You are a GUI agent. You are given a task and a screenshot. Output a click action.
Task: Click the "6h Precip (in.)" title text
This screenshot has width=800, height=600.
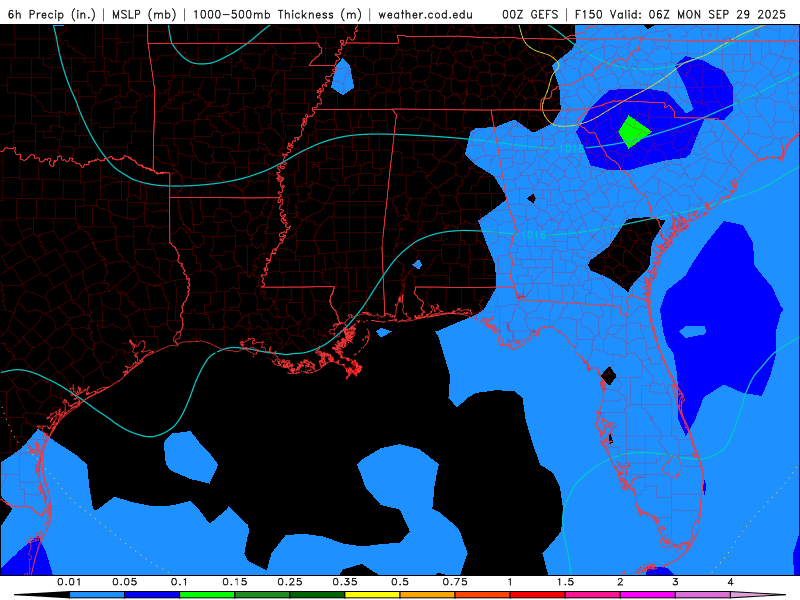(x=51, y=14)
